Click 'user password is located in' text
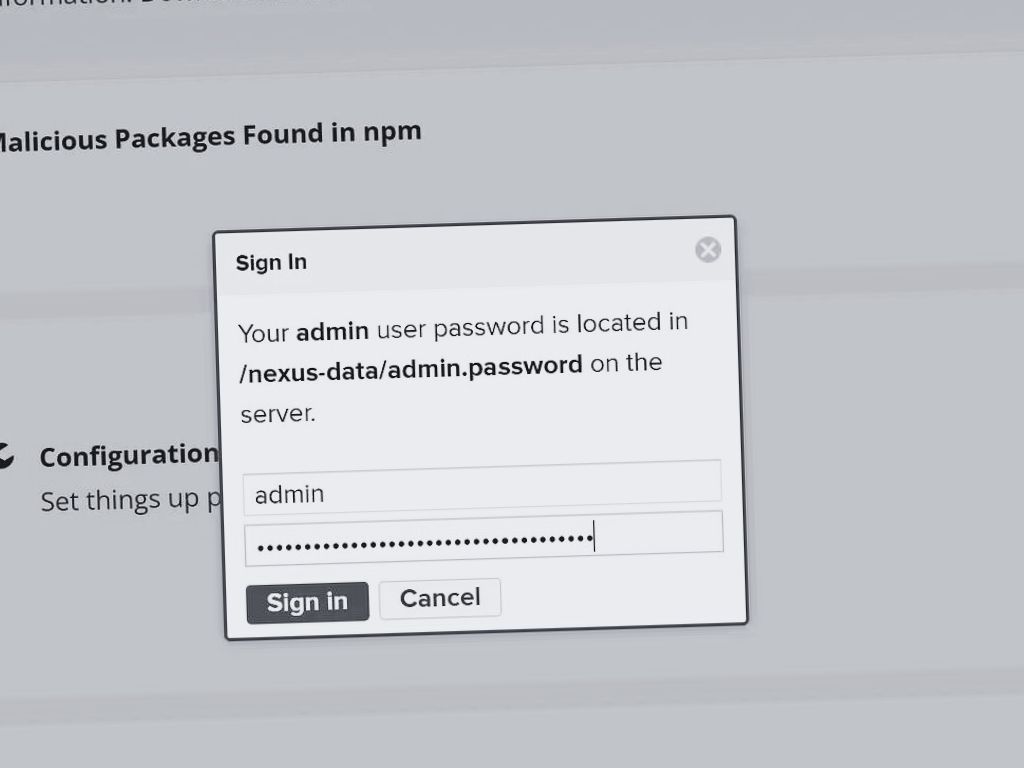The height and width of the screenshot is (768, 1024). click(532, 325)
